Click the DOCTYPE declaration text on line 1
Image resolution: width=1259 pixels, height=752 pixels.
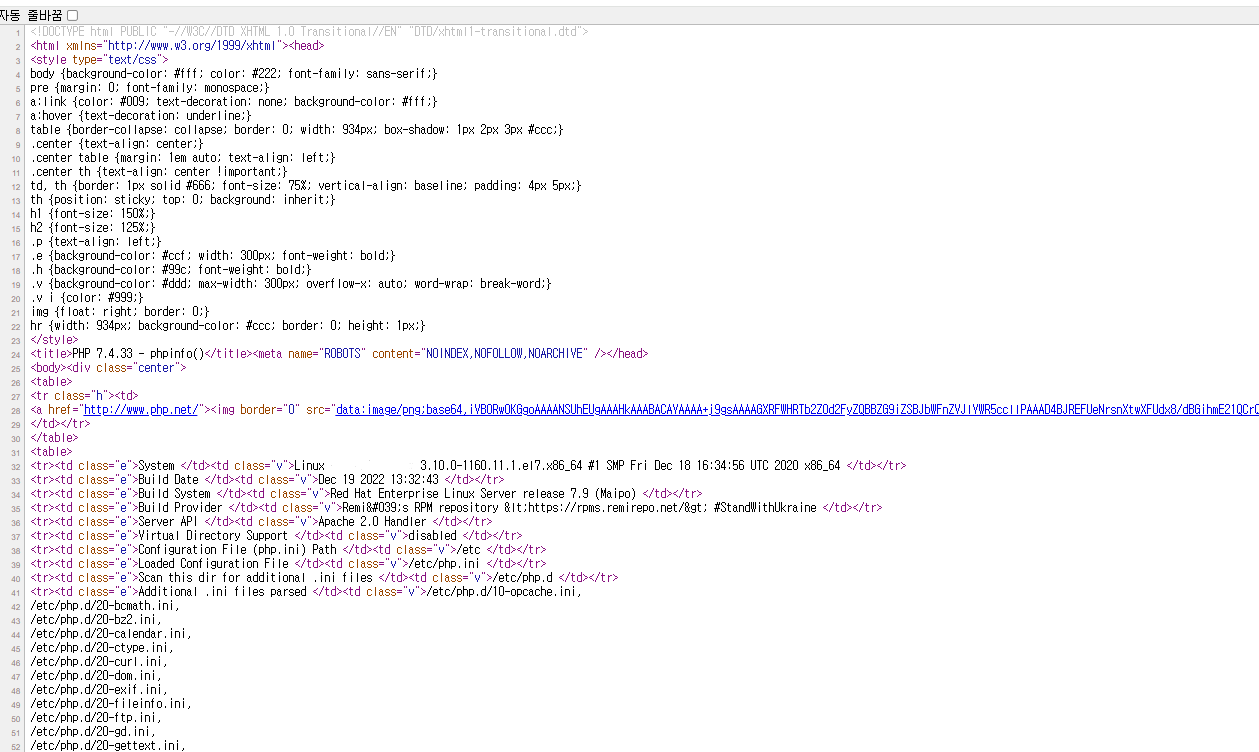click(x=309, y=32)
